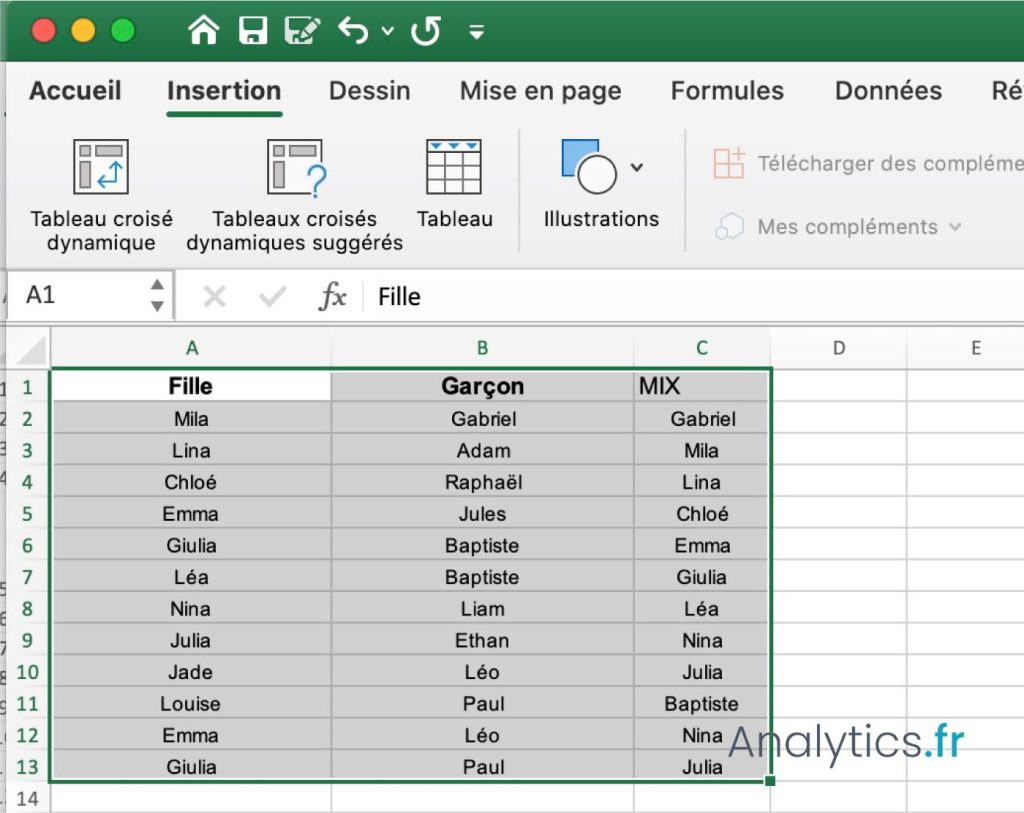This screenshot has width=1024, height=813.
Task: Select column C header
Action: pos(701,348)
